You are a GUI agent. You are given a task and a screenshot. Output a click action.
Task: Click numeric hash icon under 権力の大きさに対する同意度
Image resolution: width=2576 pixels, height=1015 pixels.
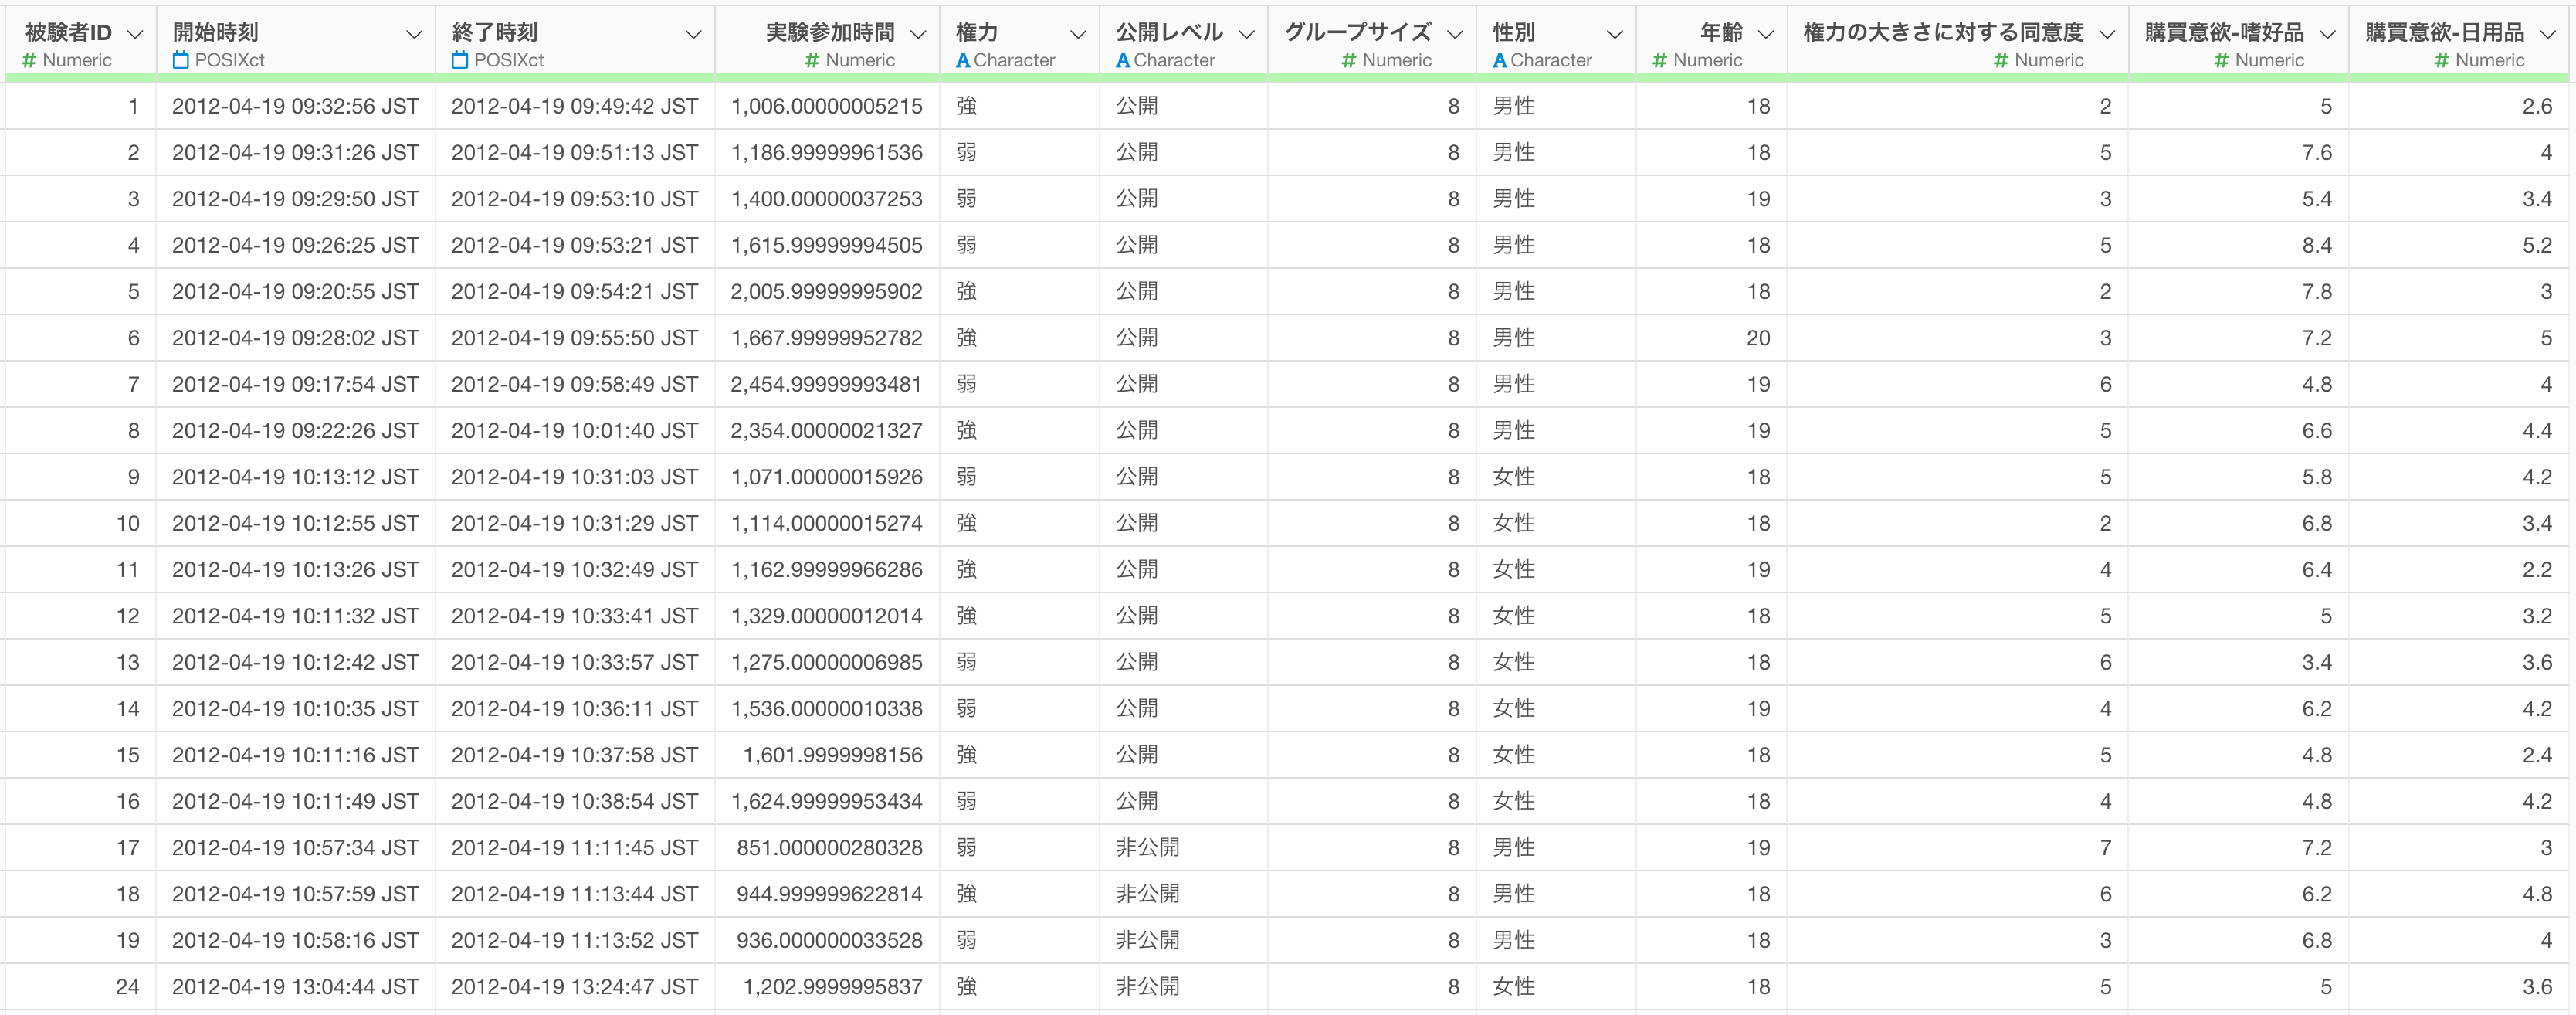(x=2001, y=60)
